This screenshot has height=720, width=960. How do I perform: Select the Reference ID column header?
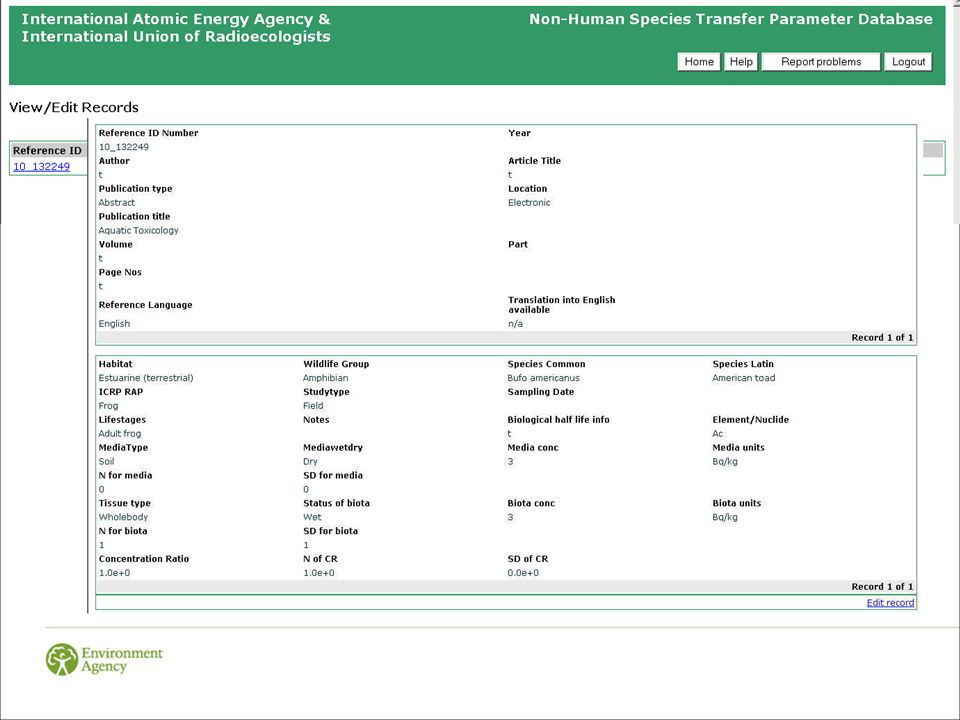point(47,151)
